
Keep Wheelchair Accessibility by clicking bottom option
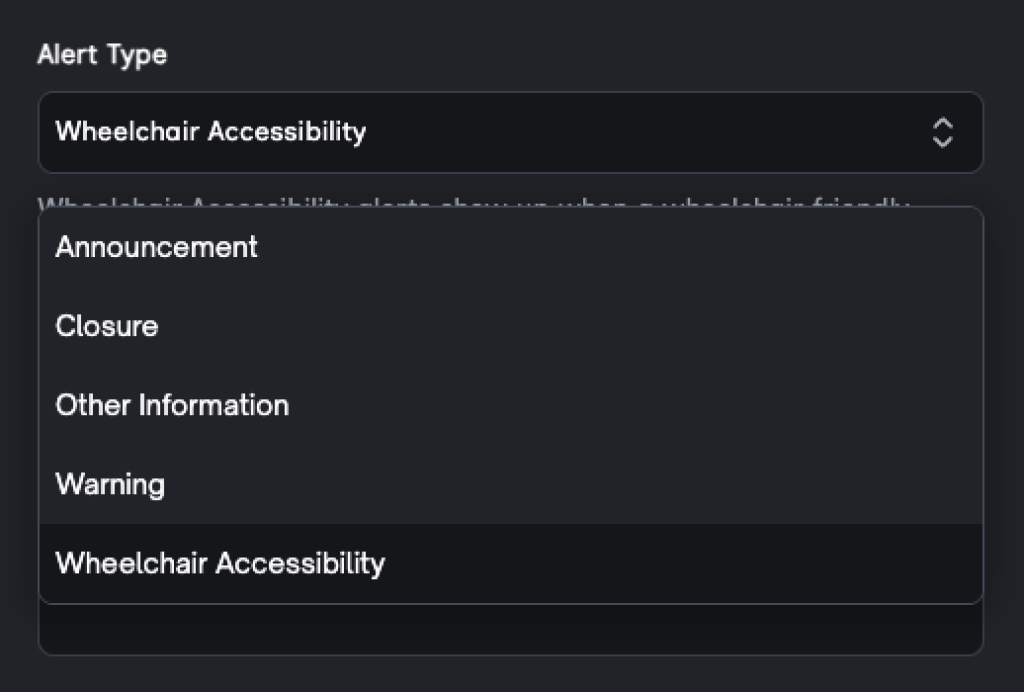pyautogui.click(x=220, y=563)
